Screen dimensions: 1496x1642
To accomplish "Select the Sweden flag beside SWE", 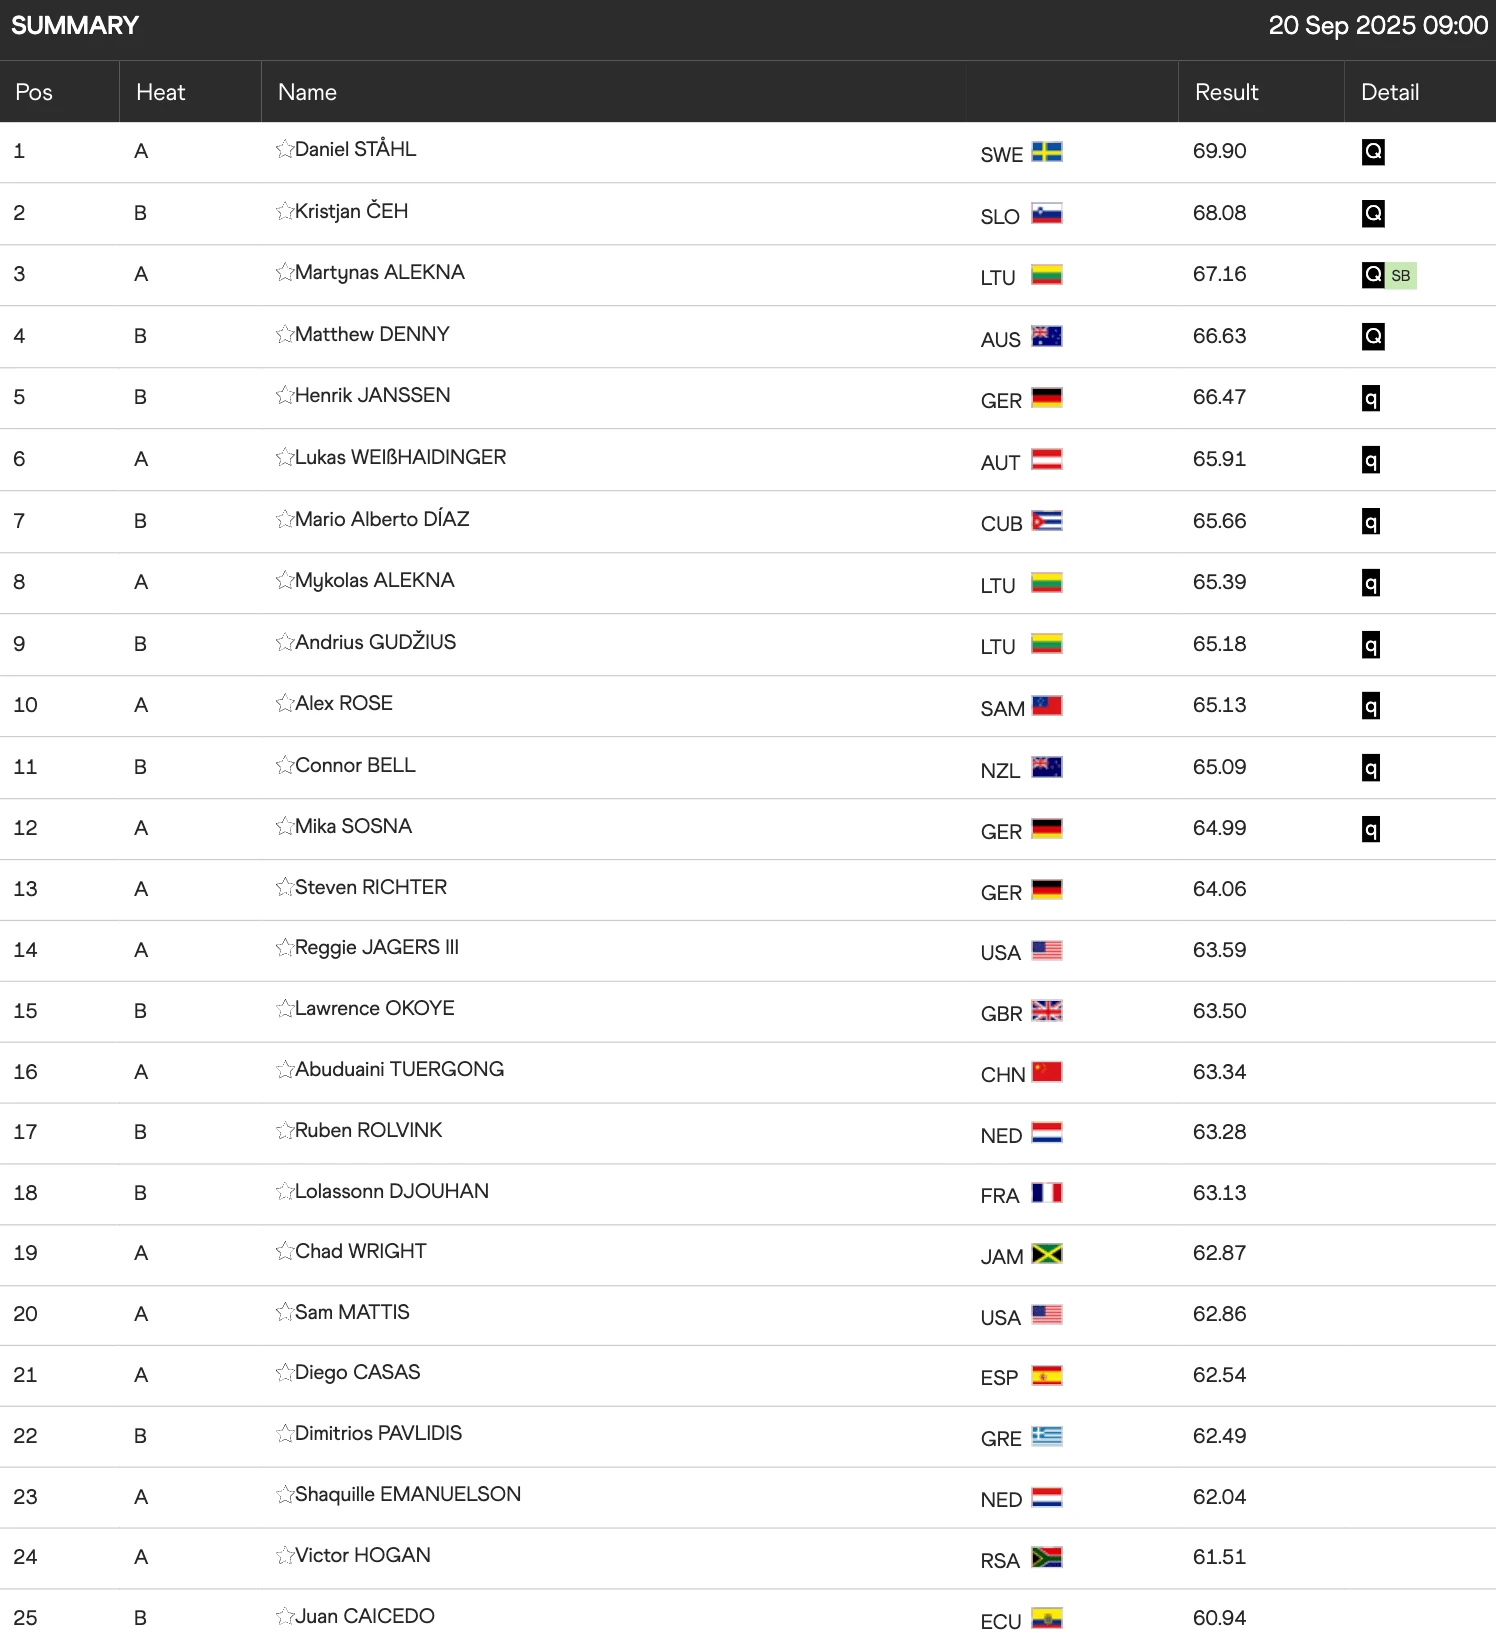I will click(1047, 154).
